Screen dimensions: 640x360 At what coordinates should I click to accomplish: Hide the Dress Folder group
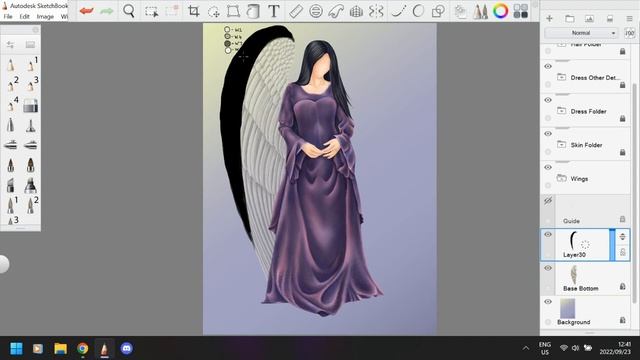pos(548,100)
